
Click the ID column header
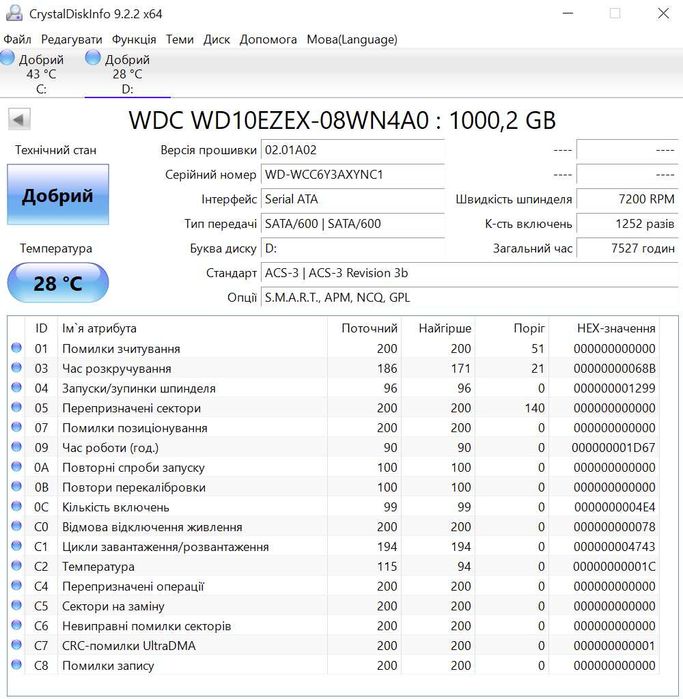click(x=41, y=328)
